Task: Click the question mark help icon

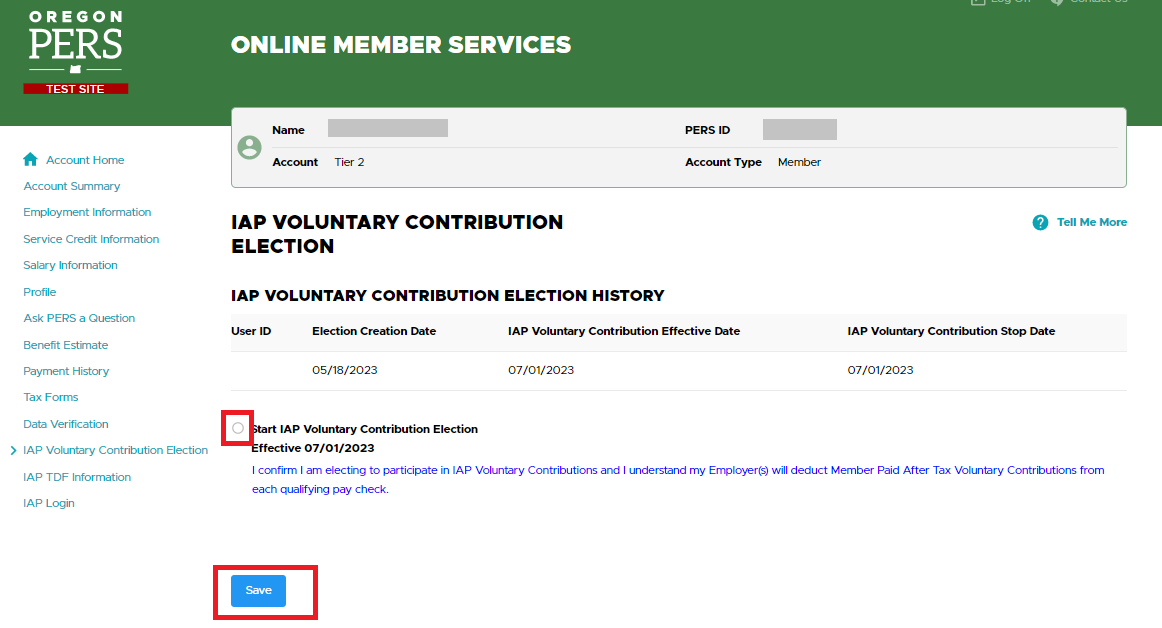Action: pyautogui.click(x=1040, y=223)
